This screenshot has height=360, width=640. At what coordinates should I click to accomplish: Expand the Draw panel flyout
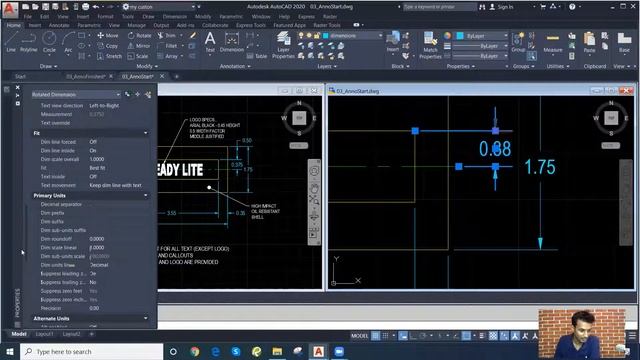(x=49, y=66)
